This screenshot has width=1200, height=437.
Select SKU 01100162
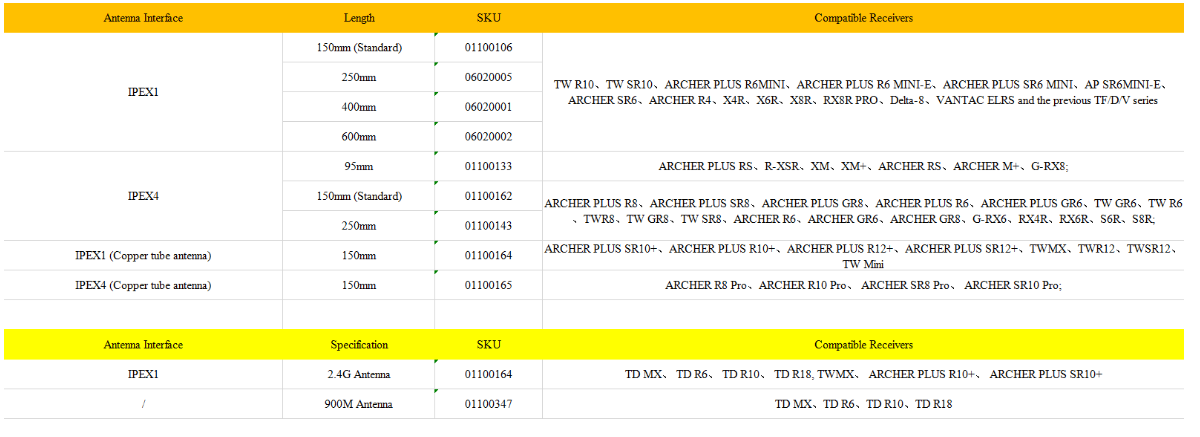[x=489, y=196]
